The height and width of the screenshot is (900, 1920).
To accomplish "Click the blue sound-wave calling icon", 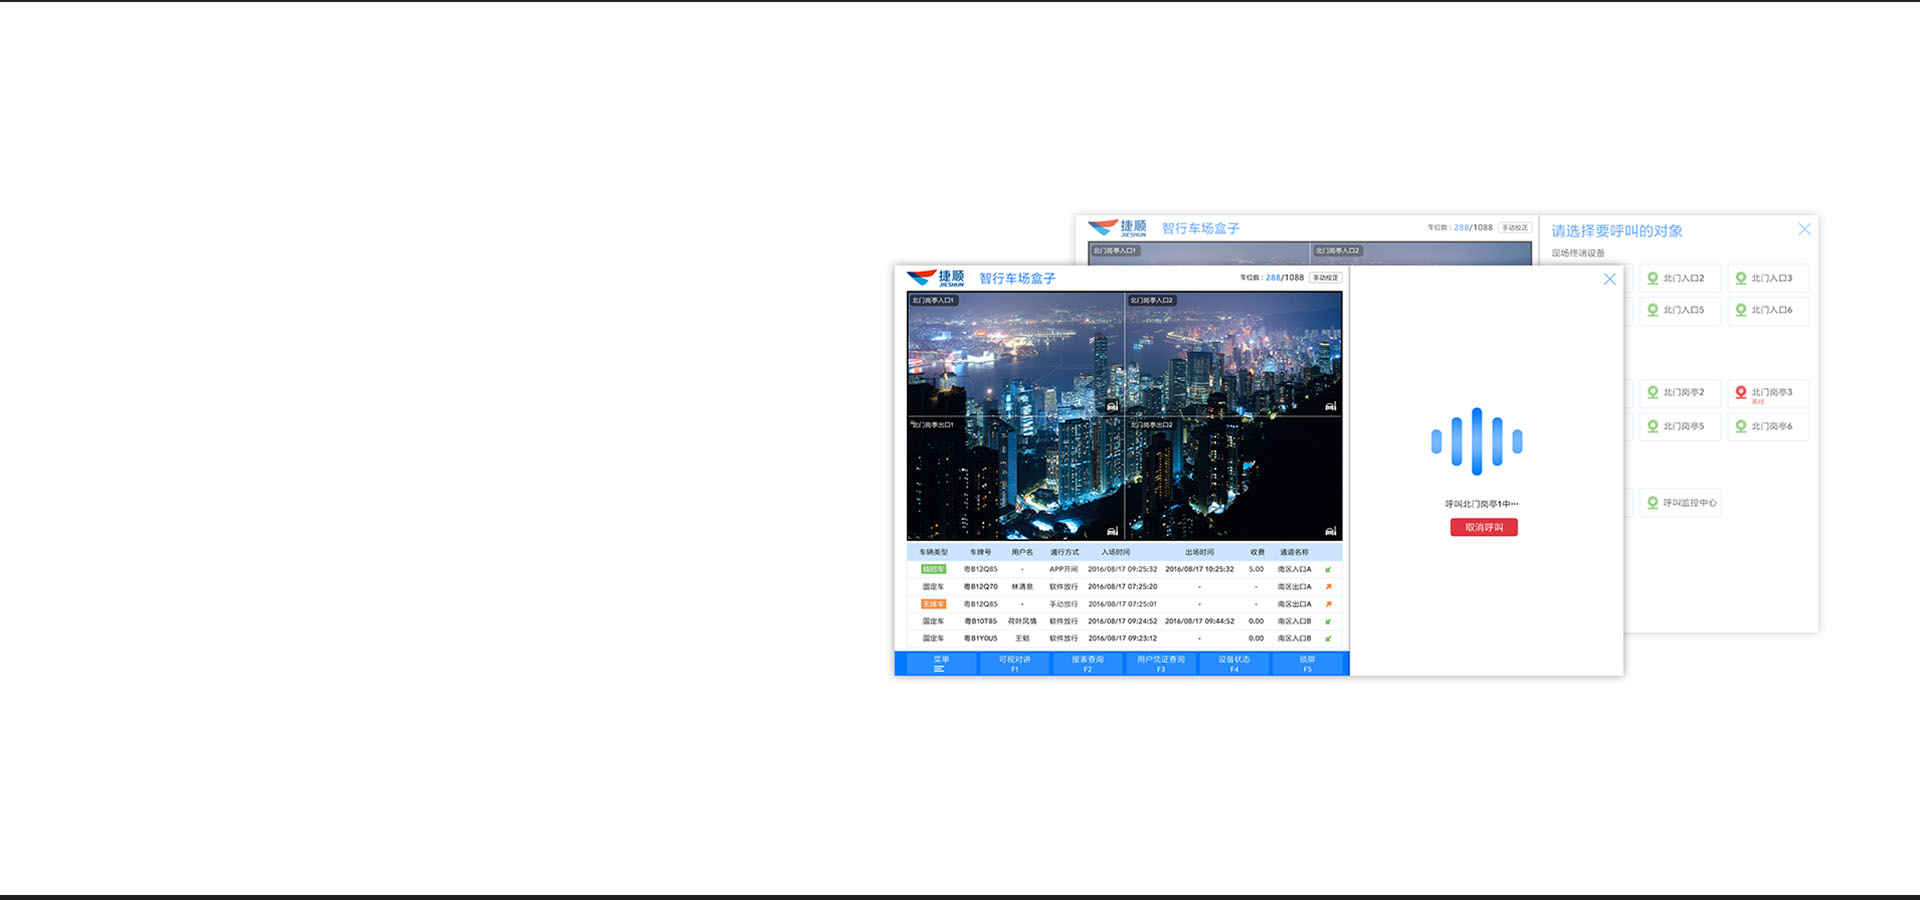I will pos(1477,441).
